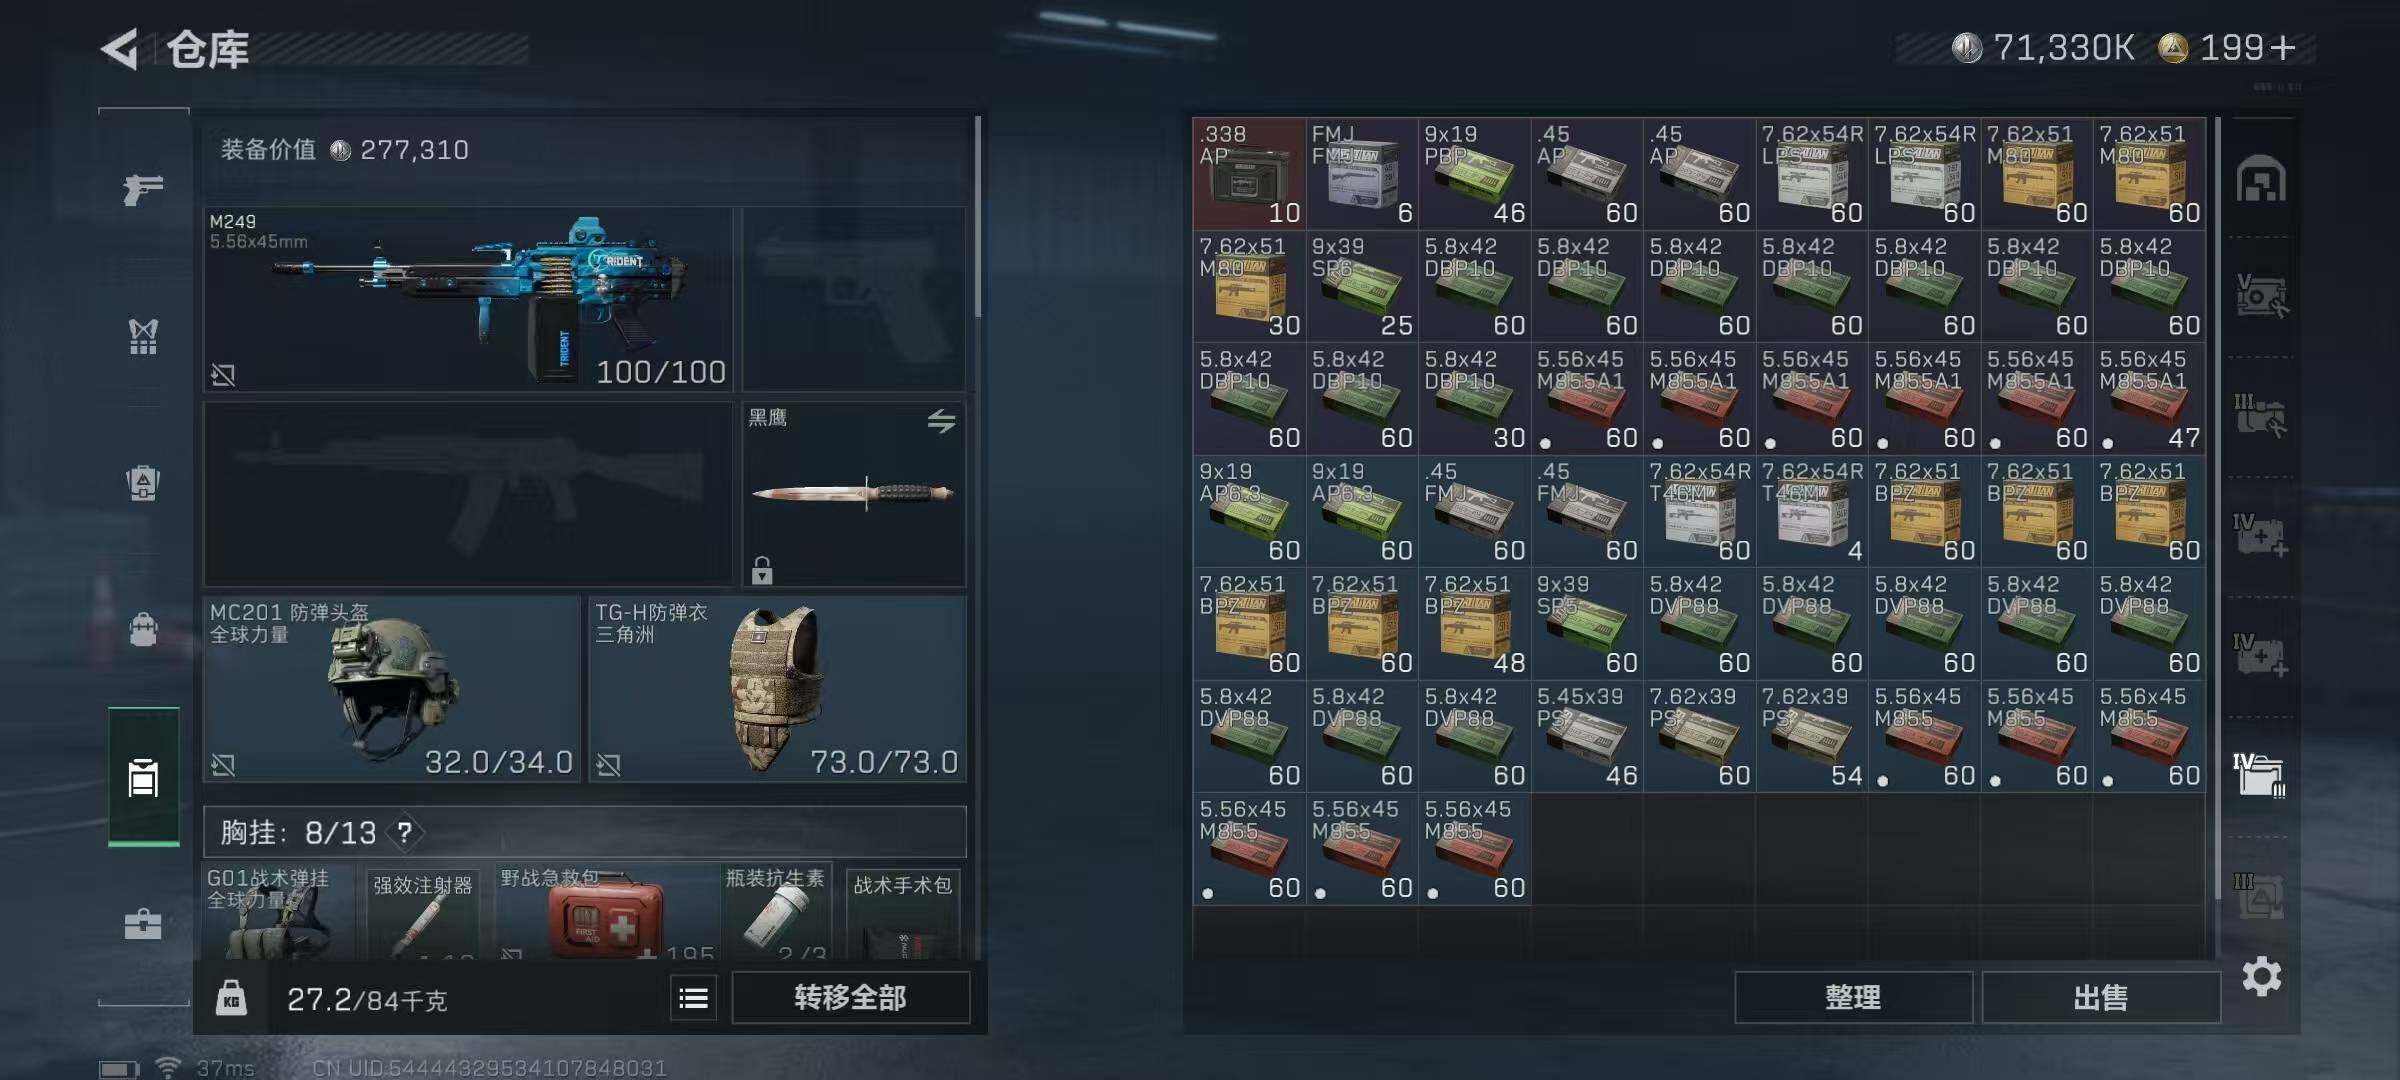The image size is (2400, 1080).
Task: Select the .338 AP ammo box
Action: coord(1249,174)
